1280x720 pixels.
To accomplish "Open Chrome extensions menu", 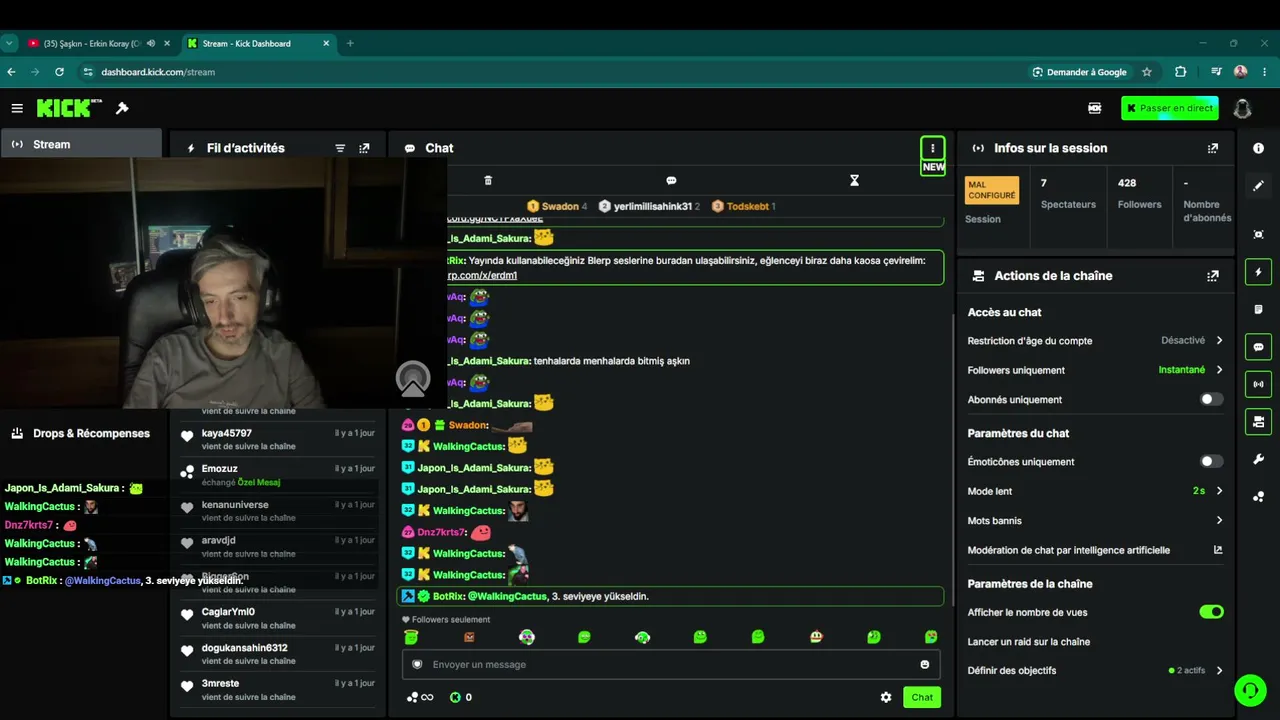I will click(1181, 72).
